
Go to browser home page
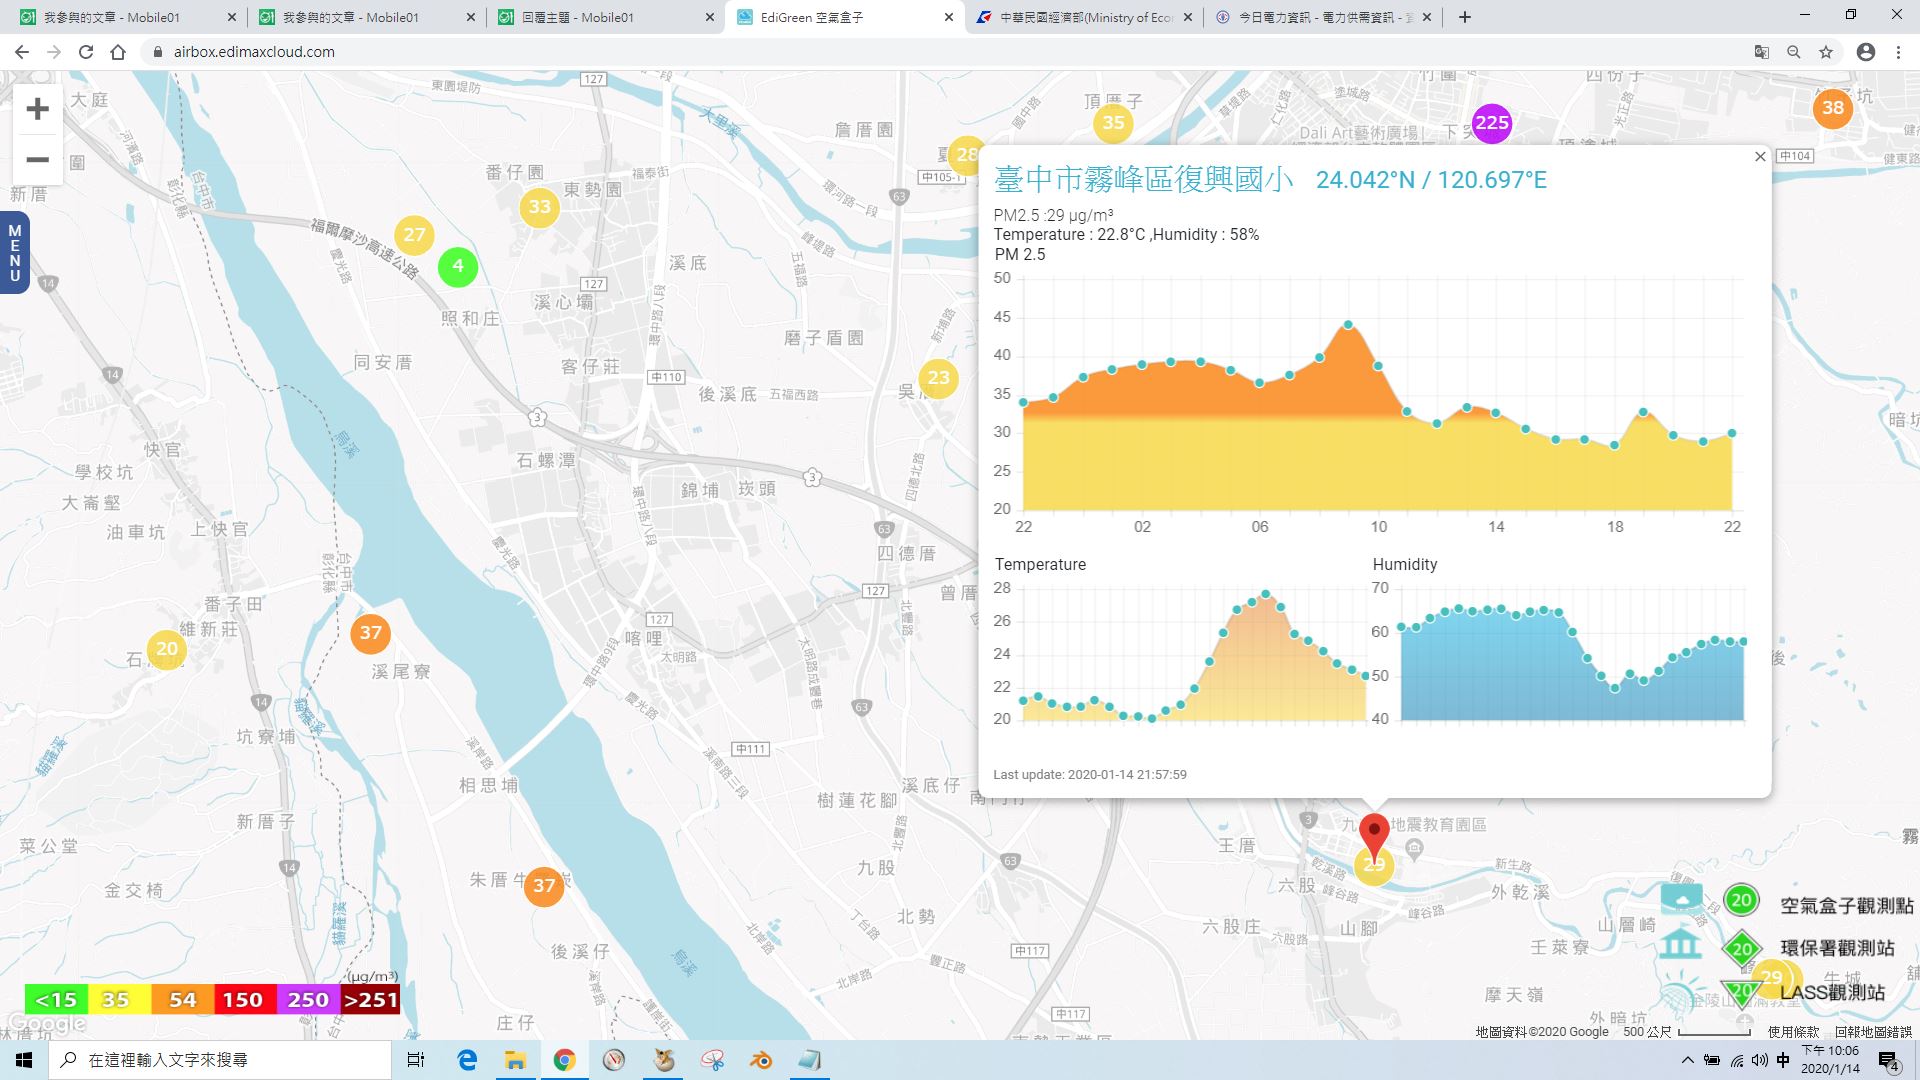coord(118,52)
